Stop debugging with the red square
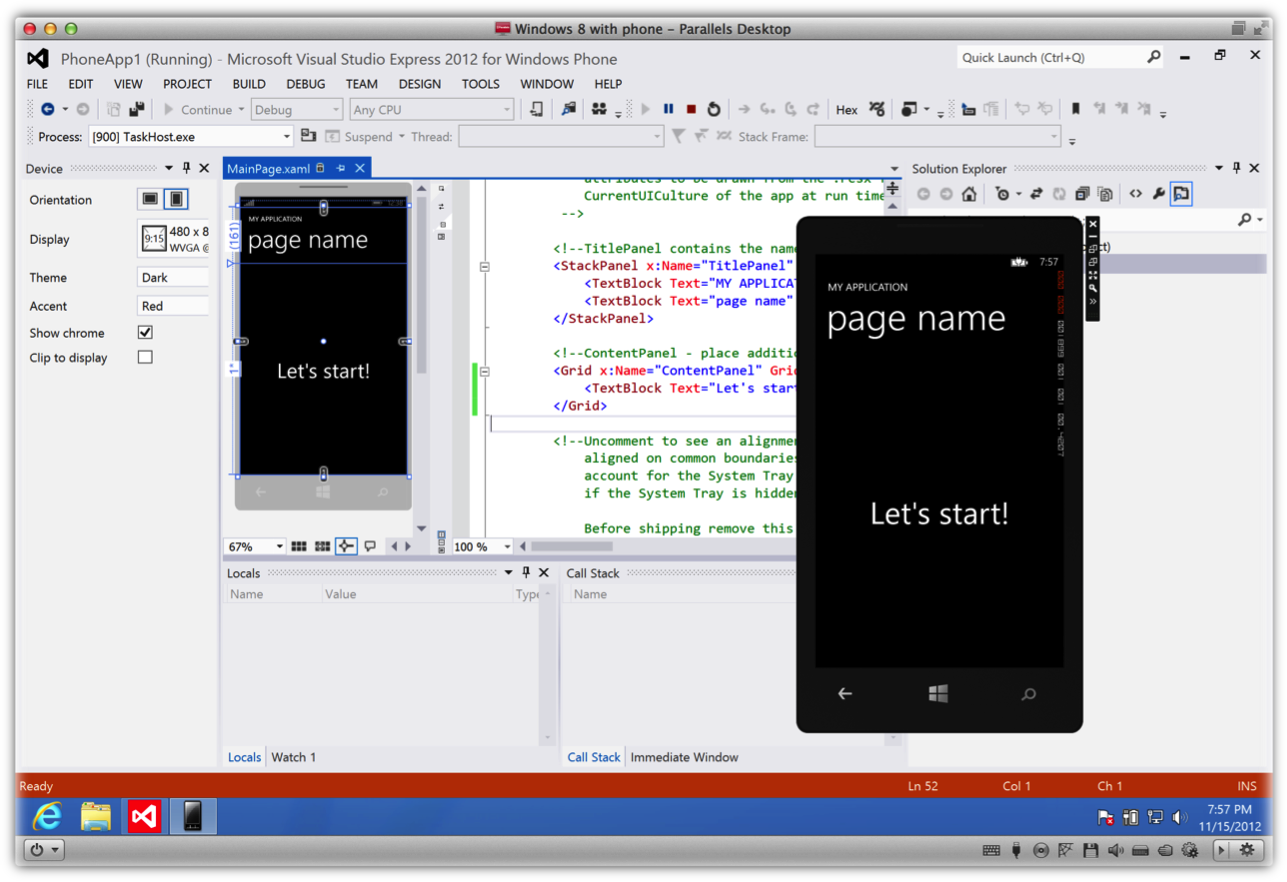Viewport: 1287px width, 882px height. click(x=691, y=109)
